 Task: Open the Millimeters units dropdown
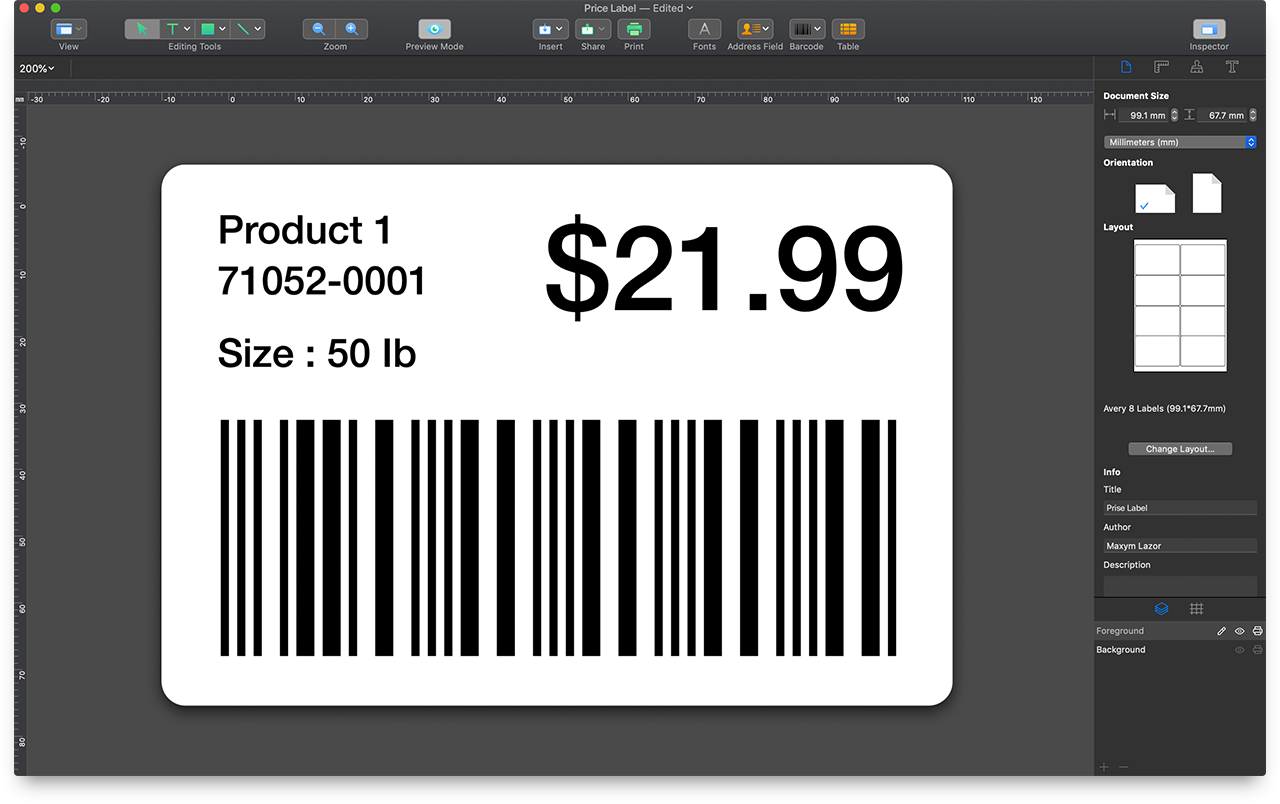(1180, 141)
